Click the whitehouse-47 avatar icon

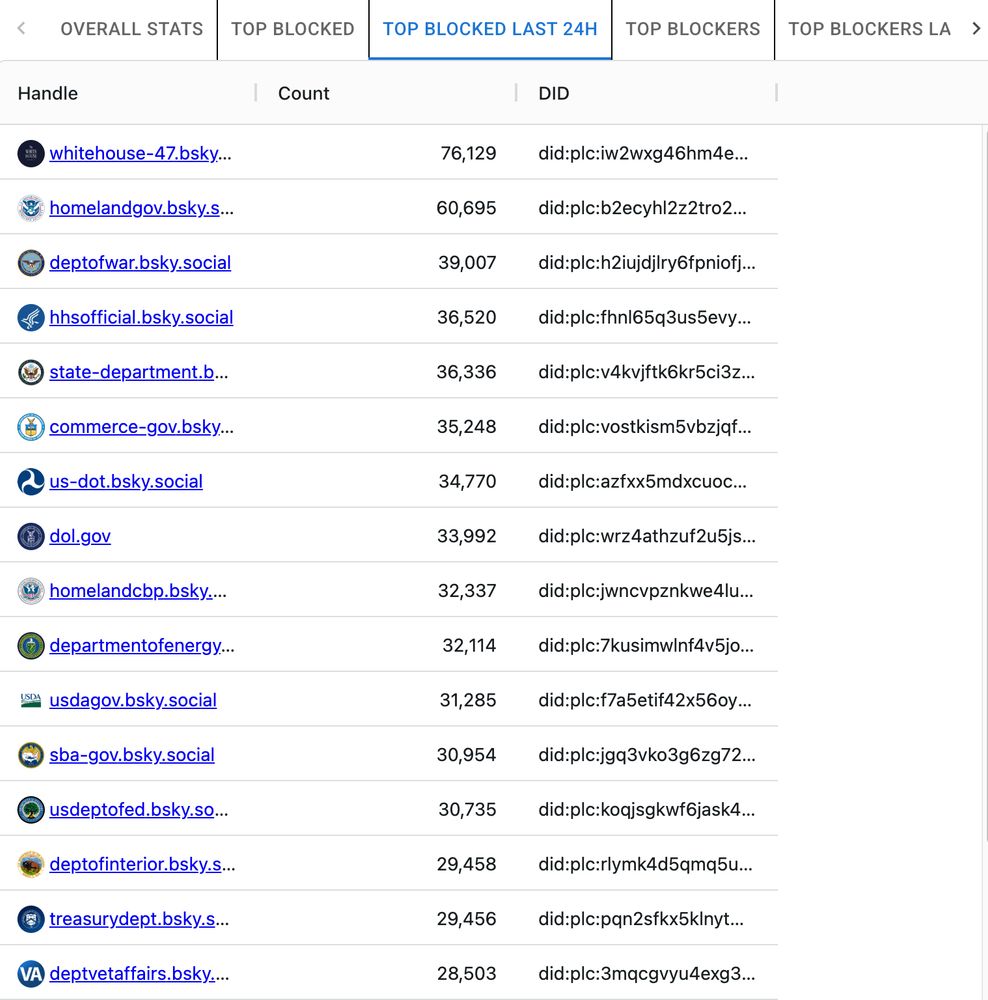[x=31, y=153]
